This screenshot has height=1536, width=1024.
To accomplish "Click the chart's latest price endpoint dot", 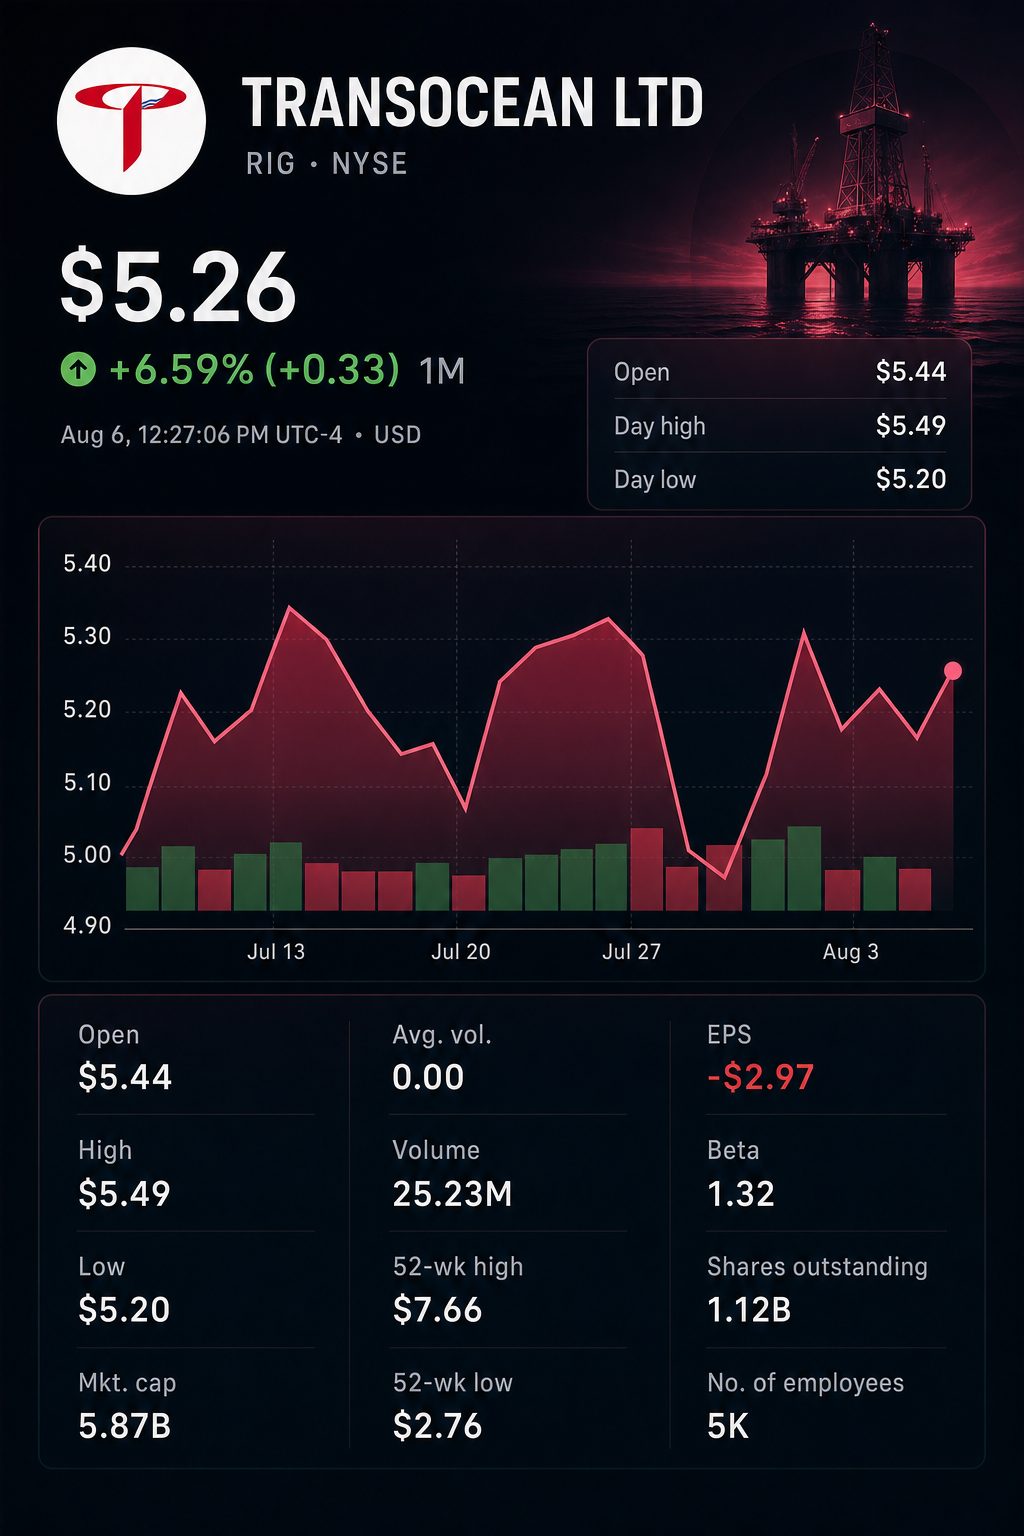I will tap(953, 671).
